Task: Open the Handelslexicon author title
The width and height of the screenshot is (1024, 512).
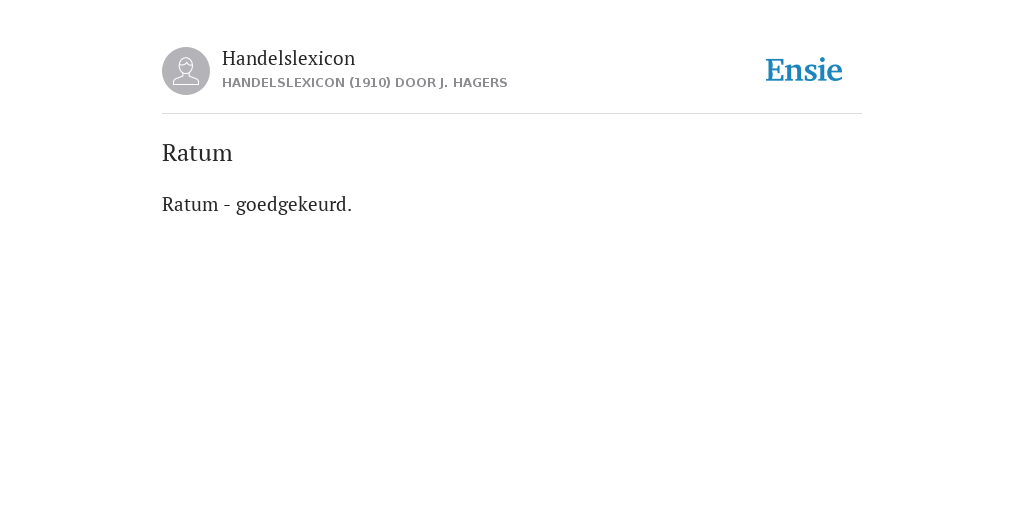Action: coord(289,58)
